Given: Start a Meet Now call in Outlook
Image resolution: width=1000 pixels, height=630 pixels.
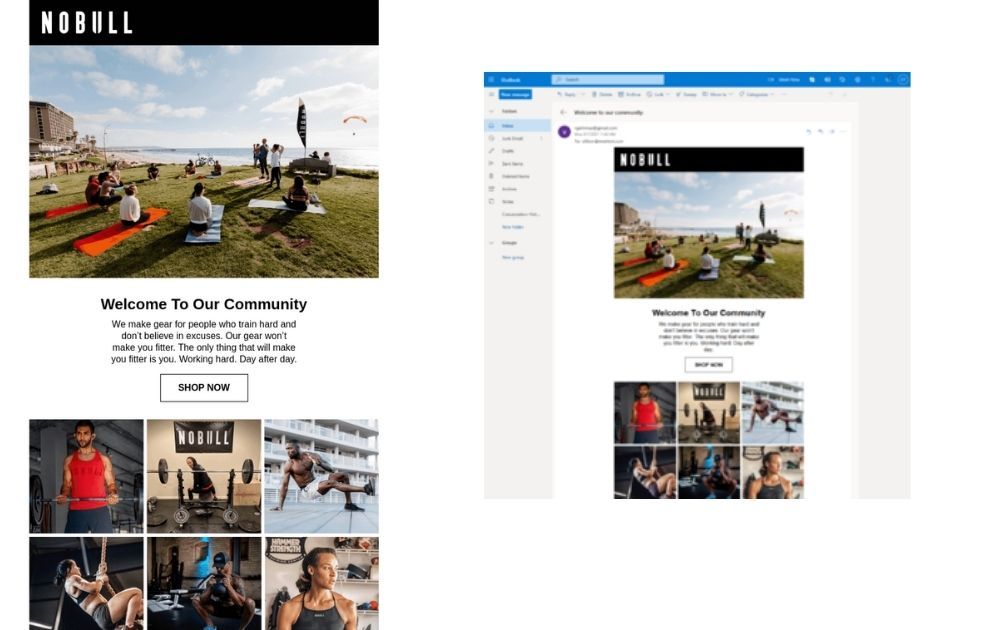Looking at the screenshot, I should 785,80.
